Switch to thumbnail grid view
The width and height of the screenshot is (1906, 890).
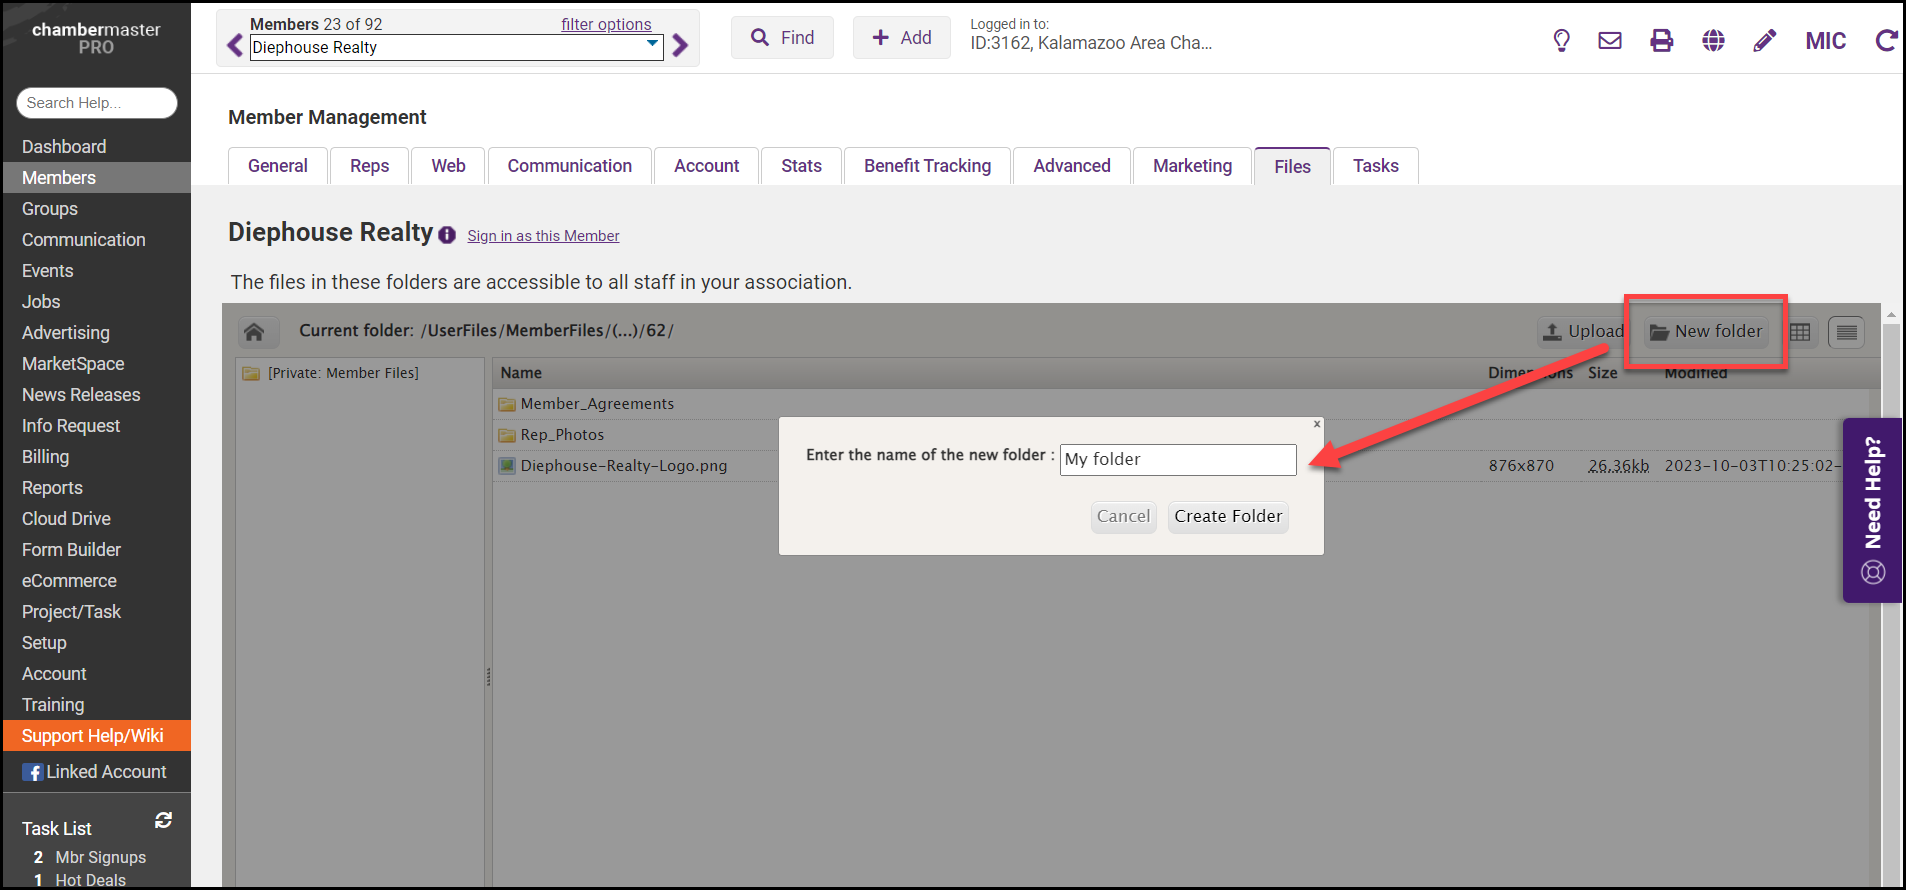click(1800, 332)
